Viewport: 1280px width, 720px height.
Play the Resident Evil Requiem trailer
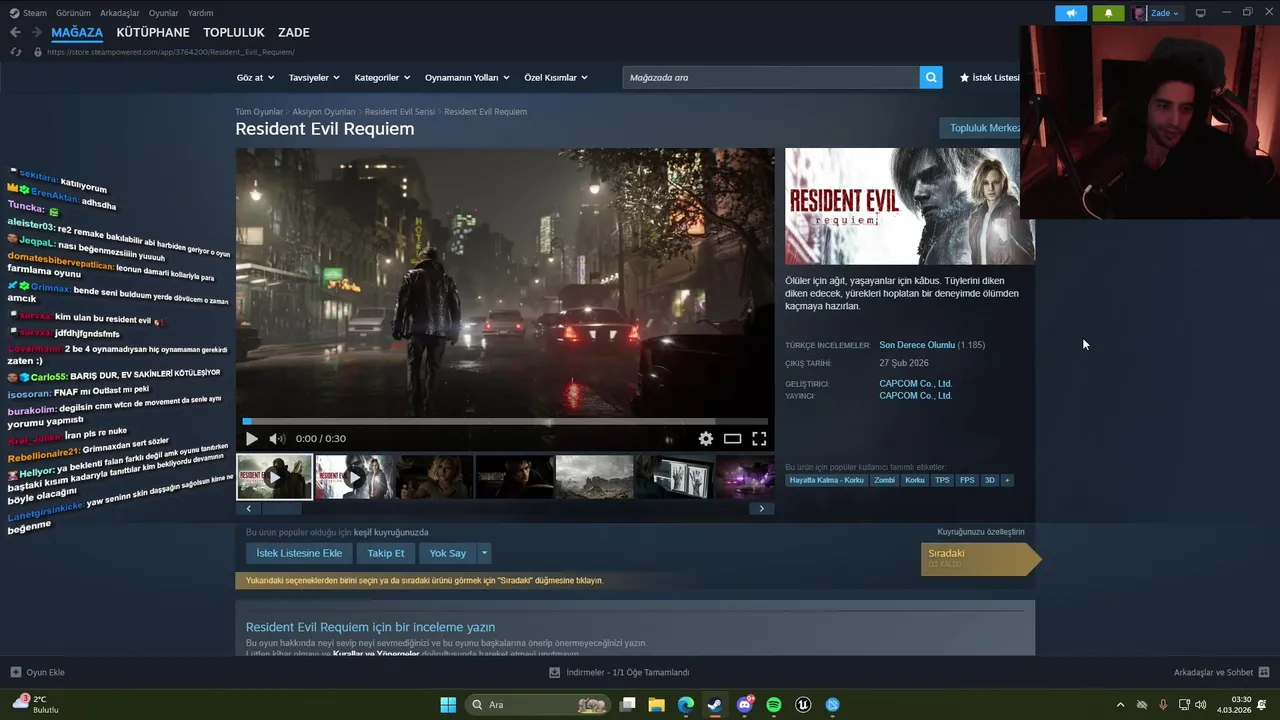252,438
